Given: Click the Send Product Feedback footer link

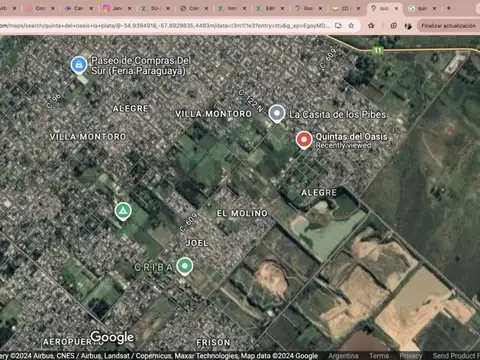Looking at the screenshot, I should (x=456, y=356).
